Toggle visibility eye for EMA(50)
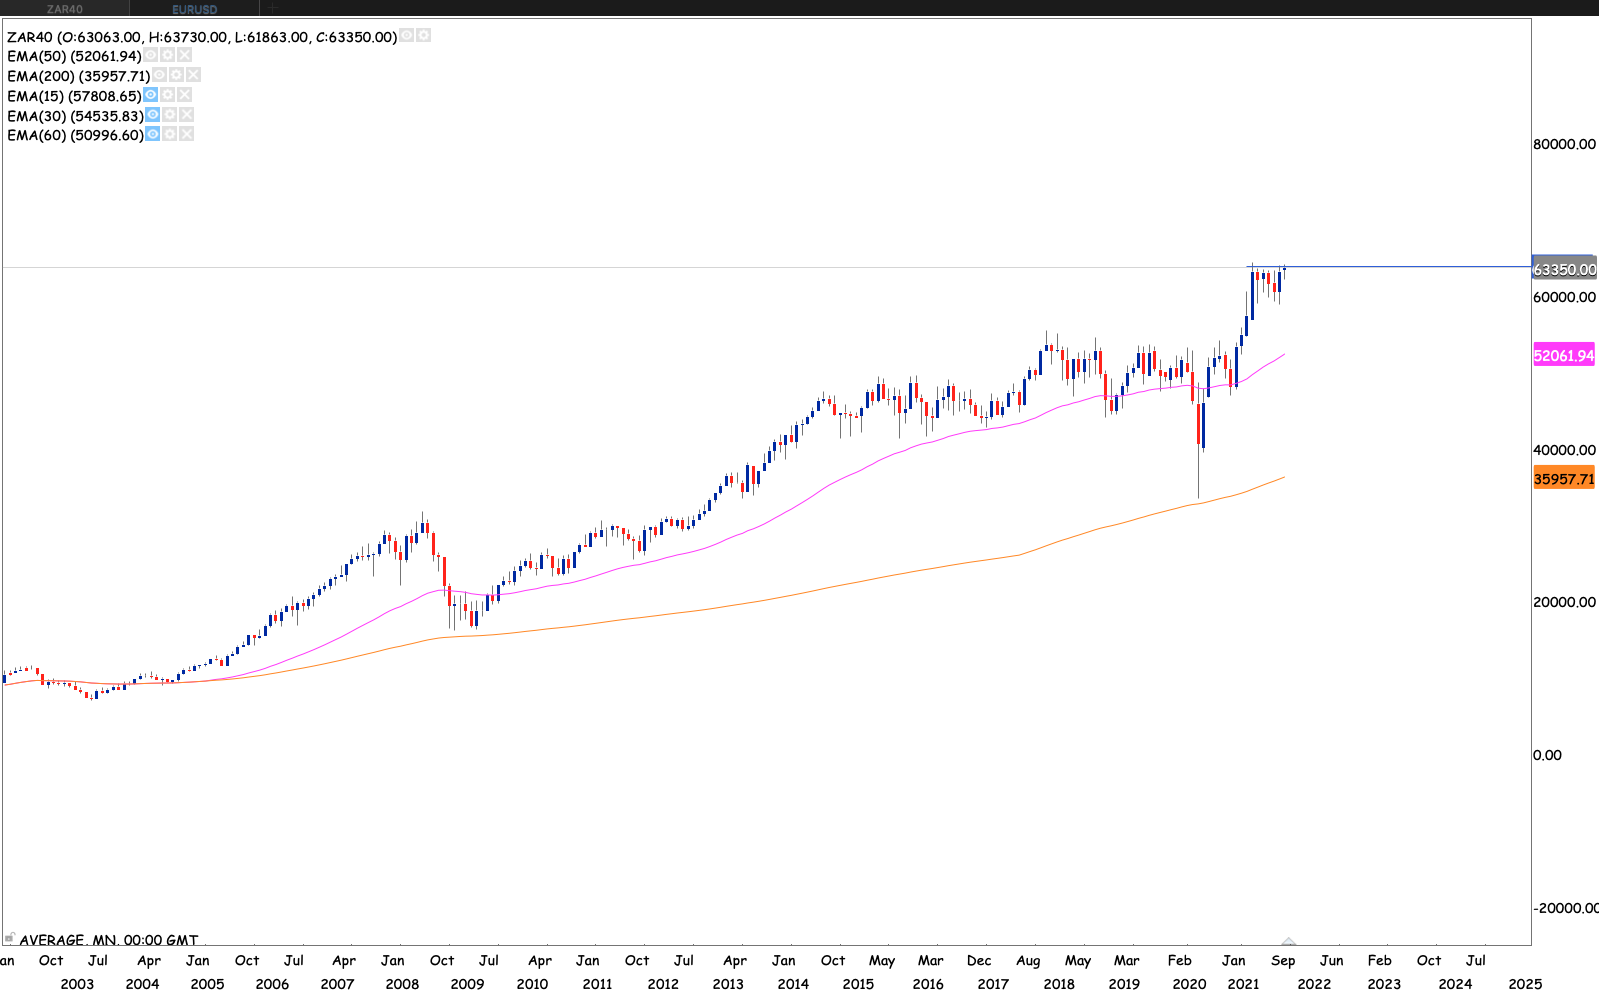The height and width of the screenshot is (993, 1599). 151,56
